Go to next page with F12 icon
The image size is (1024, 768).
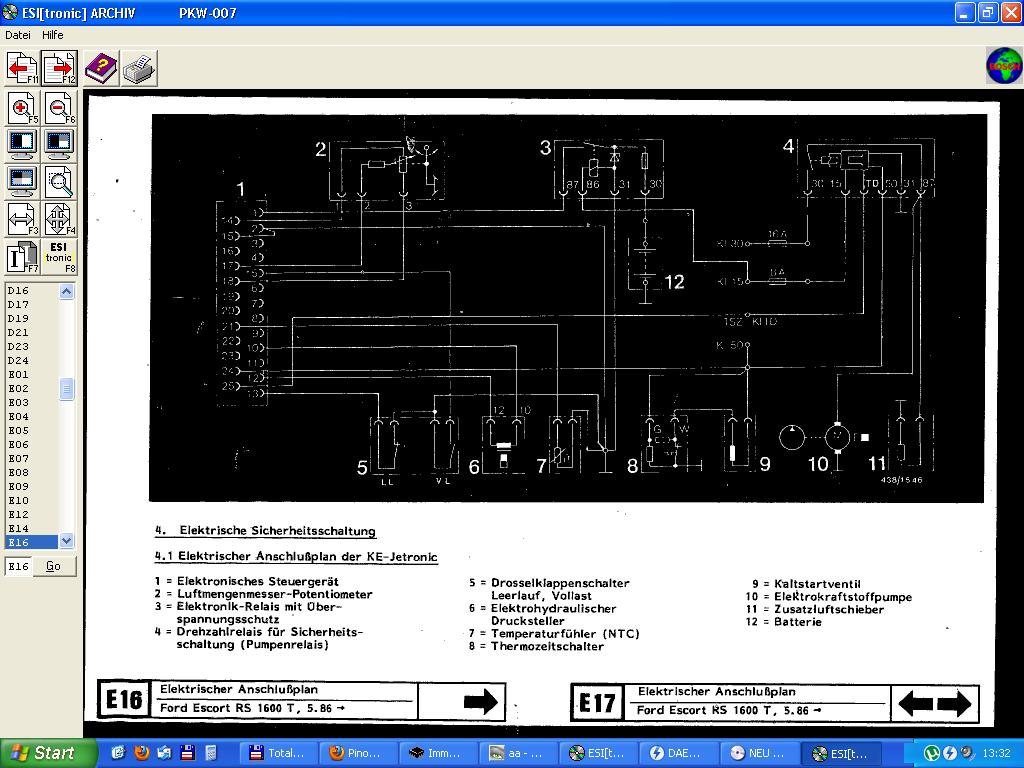click(59, 68)
